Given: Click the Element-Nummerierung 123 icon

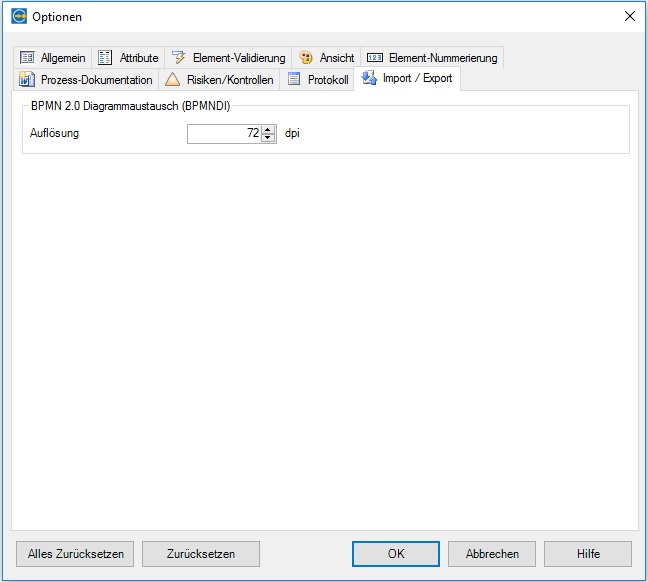Looking at the screenshot, I should coord(375,57).
